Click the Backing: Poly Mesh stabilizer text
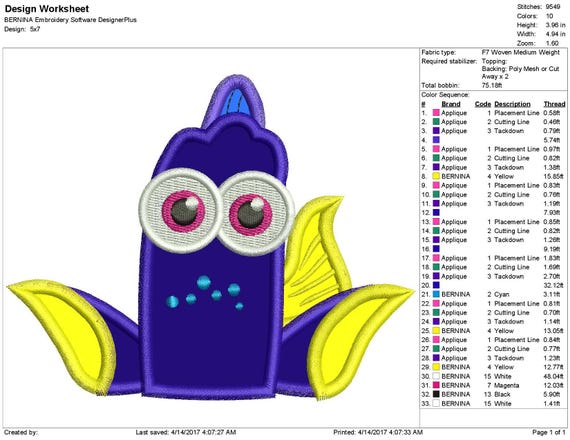The width and height of the screenshot is (570, 440). [x=521, y=73]
